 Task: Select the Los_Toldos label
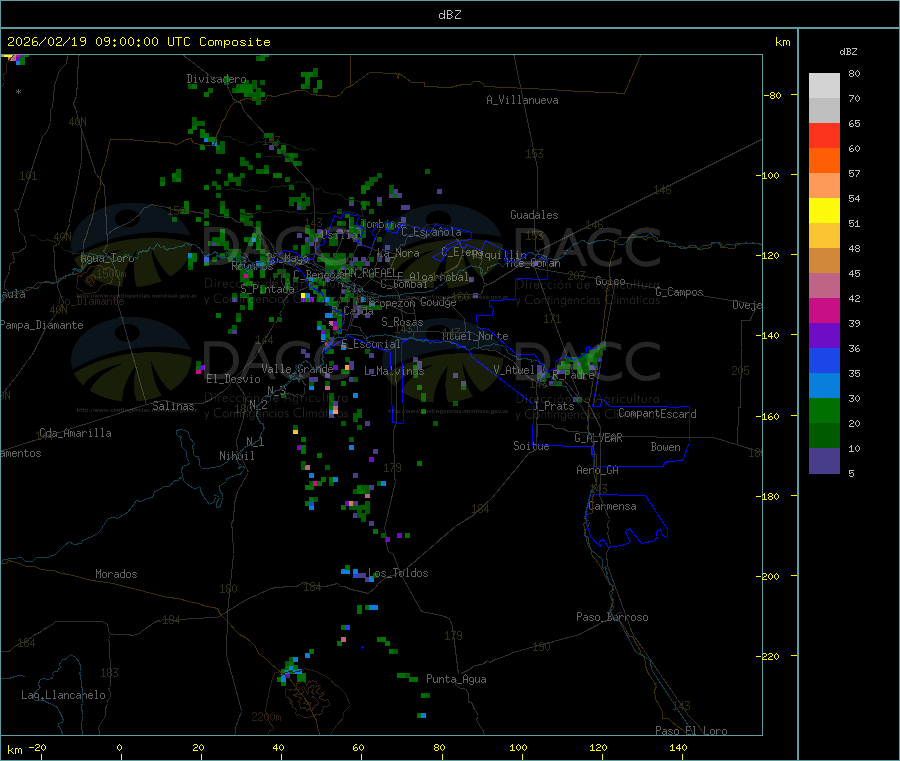[398, 573]
